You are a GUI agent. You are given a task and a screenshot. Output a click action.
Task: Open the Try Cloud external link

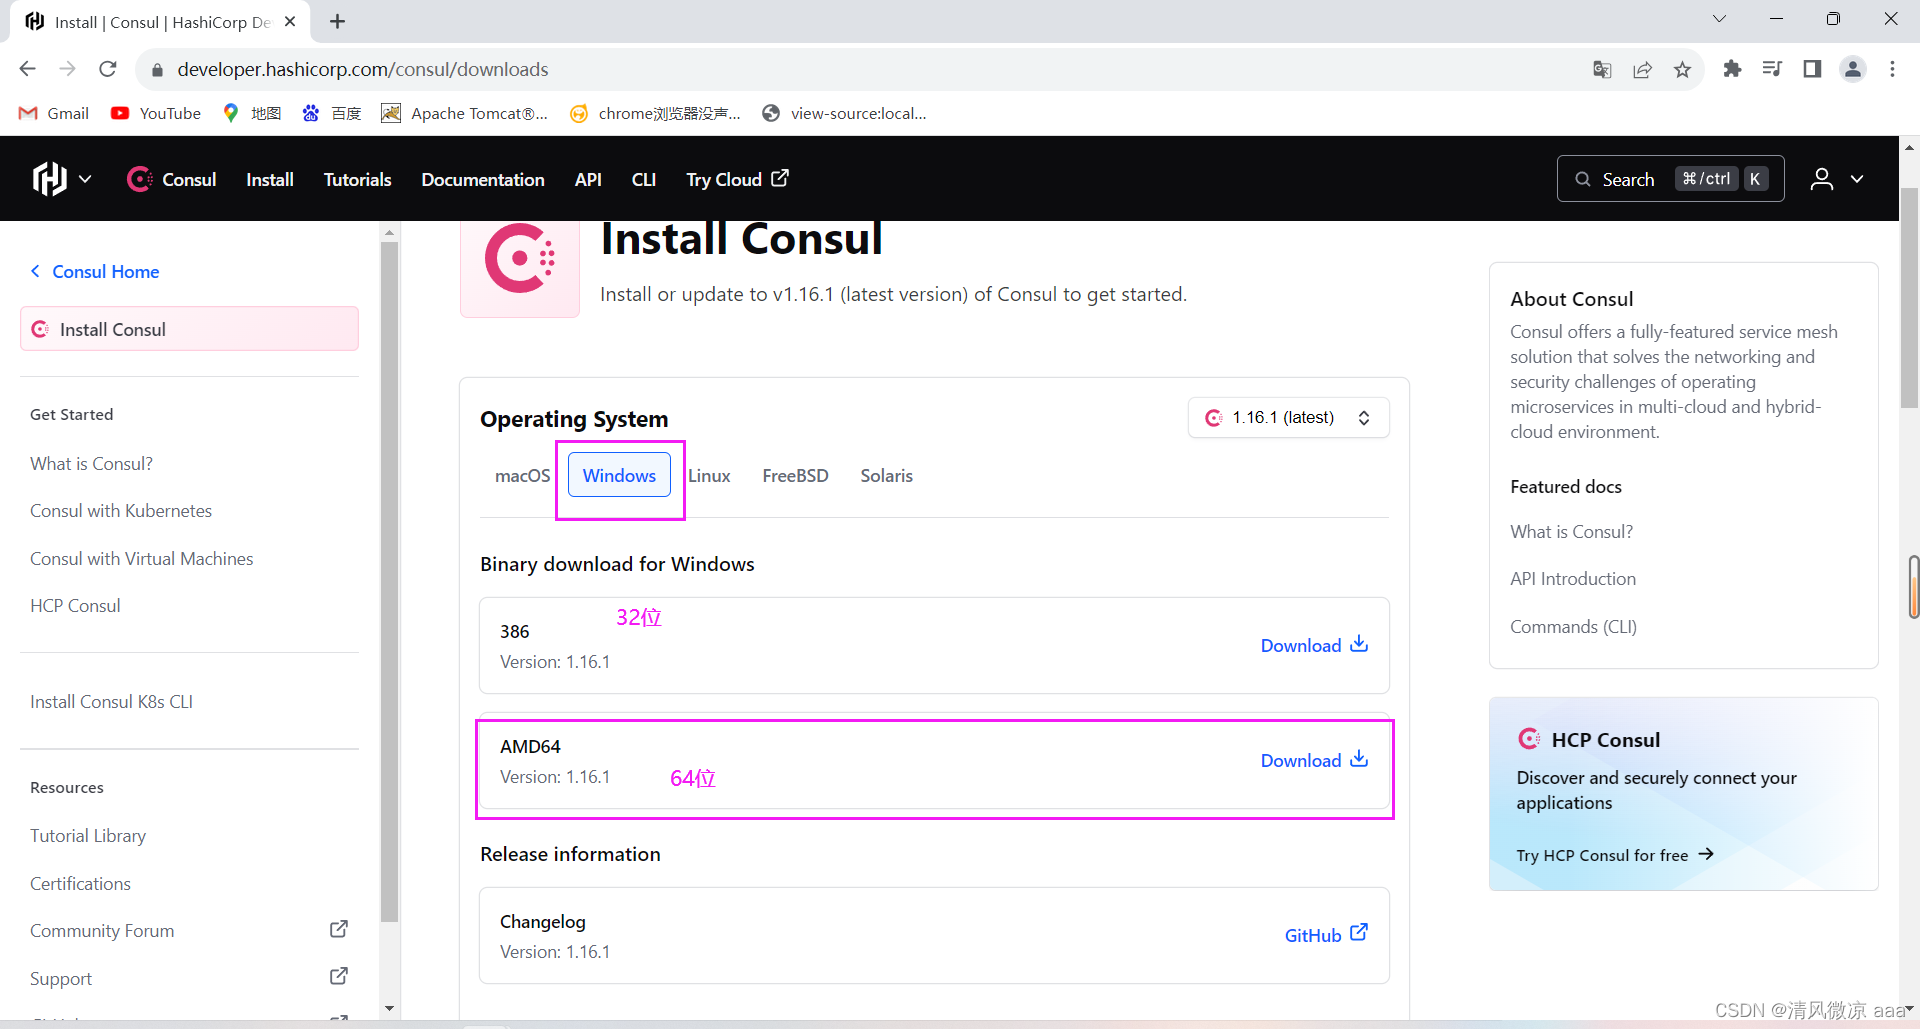737,179
